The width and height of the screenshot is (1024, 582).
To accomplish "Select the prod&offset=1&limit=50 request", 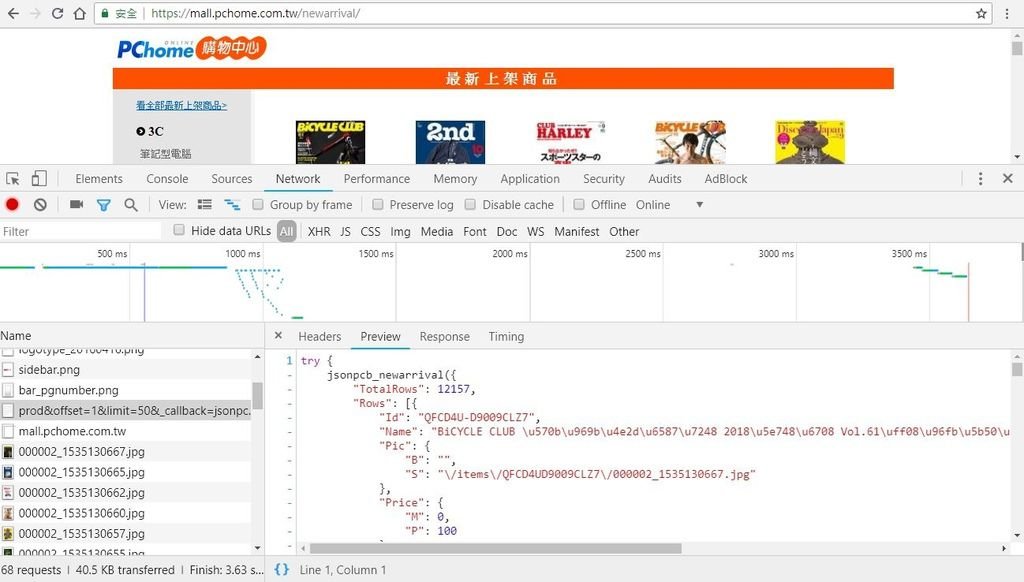I will pos(125,411).
